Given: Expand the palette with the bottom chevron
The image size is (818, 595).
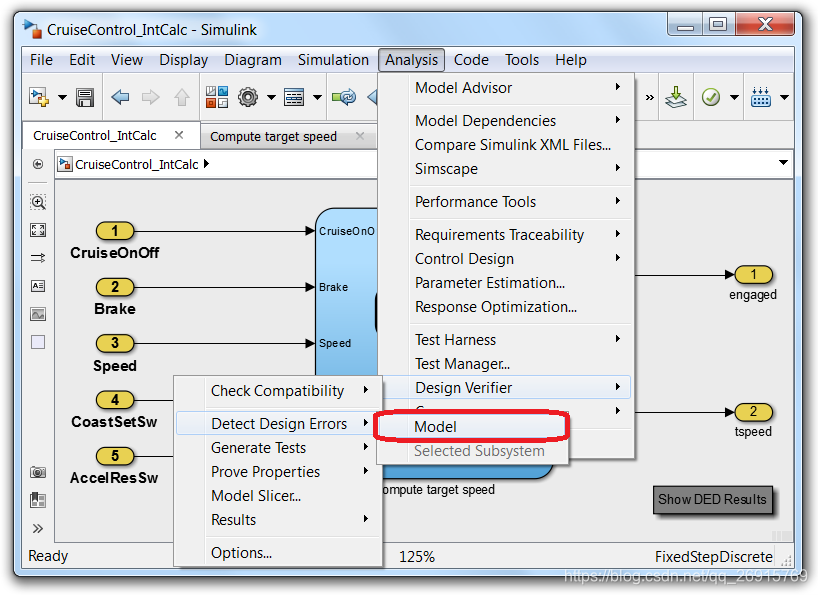Looking at the screenshot, I should tap(38, 528).
